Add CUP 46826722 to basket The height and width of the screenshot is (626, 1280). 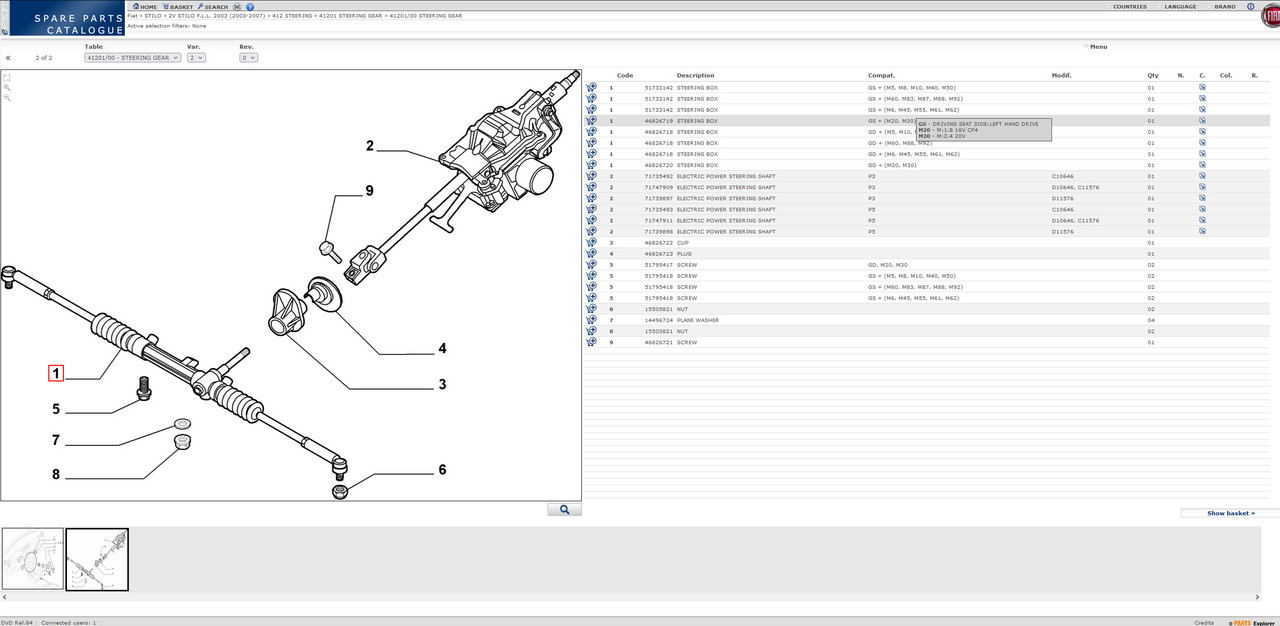(x=591, y=243)
